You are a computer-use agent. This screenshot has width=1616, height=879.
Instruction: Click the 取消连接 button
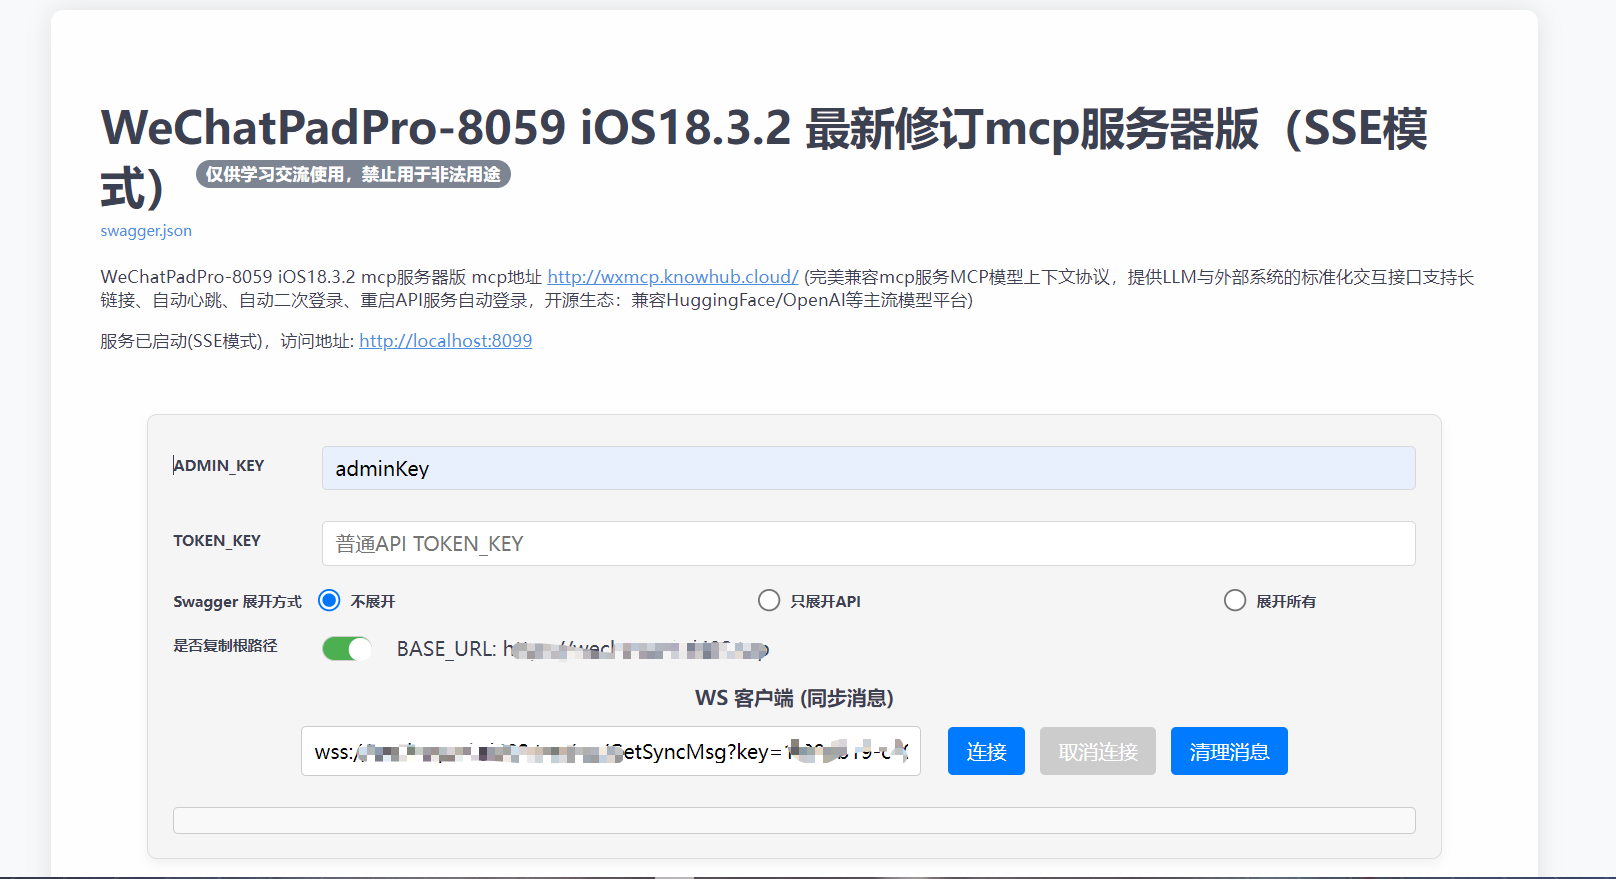coord(1097,752)
